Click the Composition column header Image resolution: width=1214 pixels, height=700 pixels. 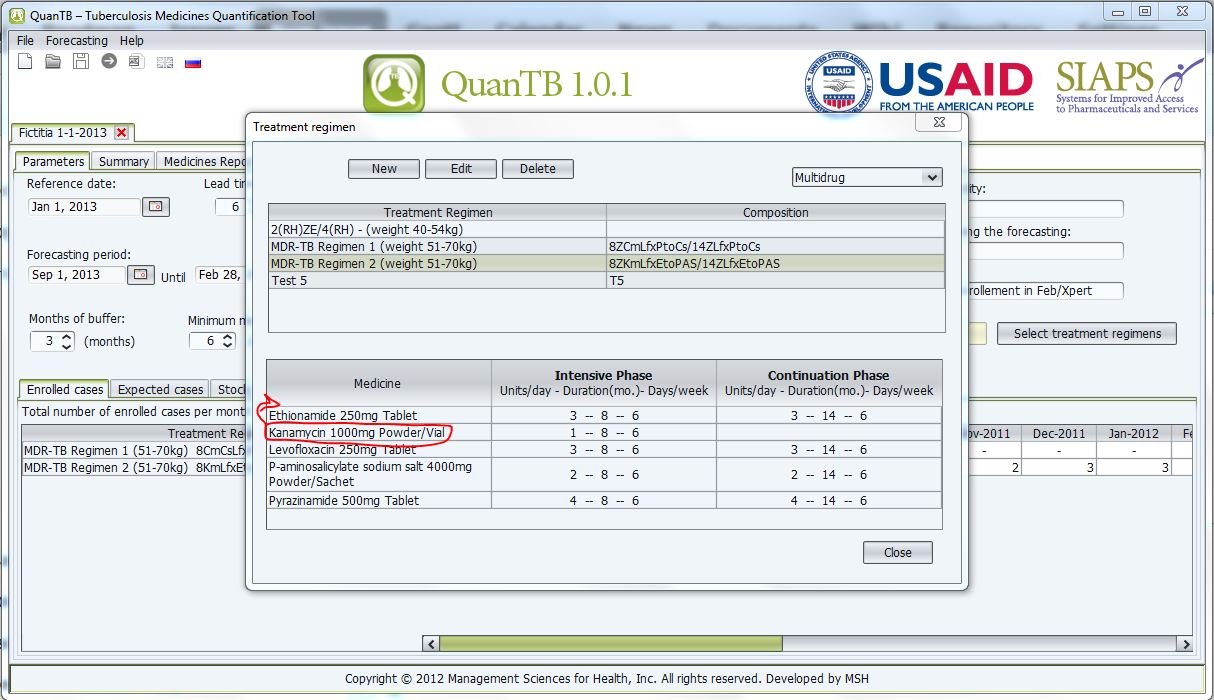pyautogui.click(x=775, y=212)
